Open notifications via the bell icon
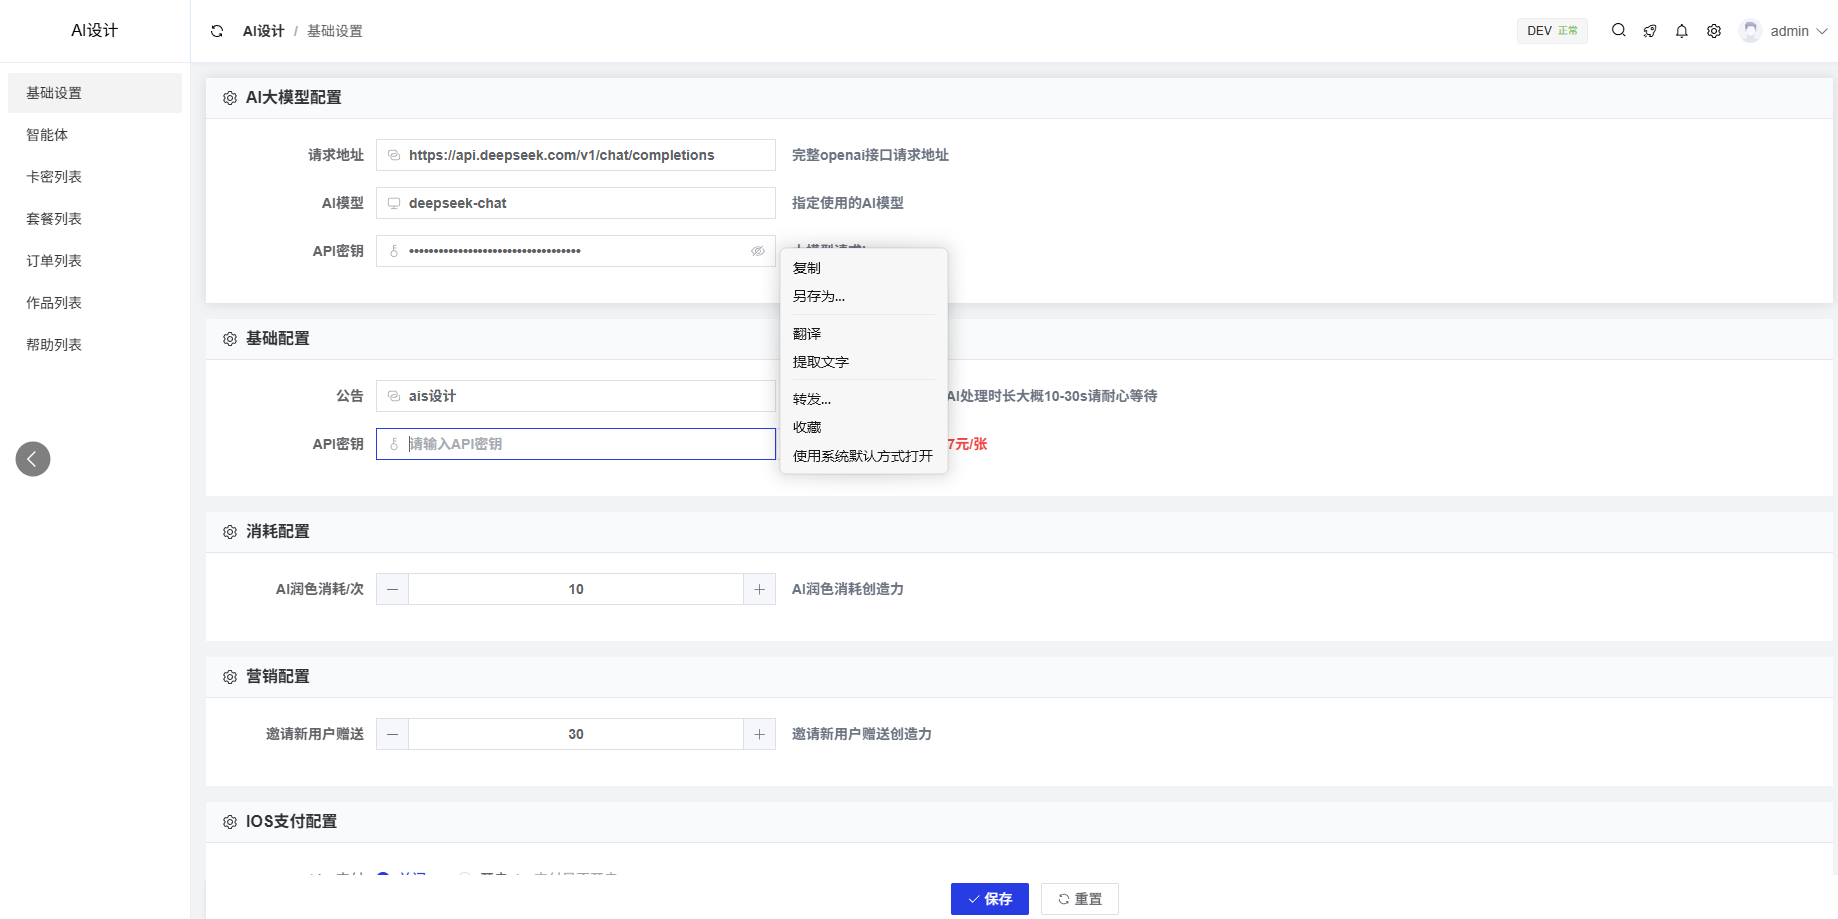 point(1682,31)
